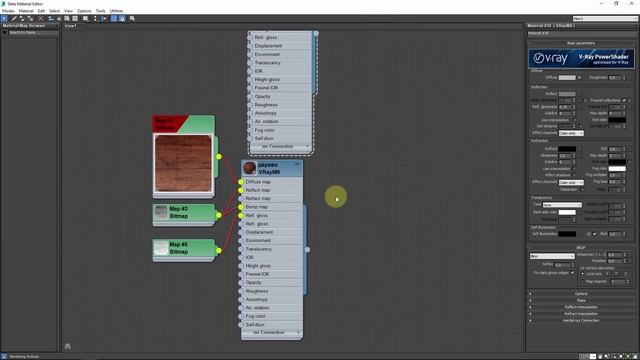This screenshot has height=360, width=640.
Task: Click the Reflect color swatch
Action: click(x=567, y=94)
